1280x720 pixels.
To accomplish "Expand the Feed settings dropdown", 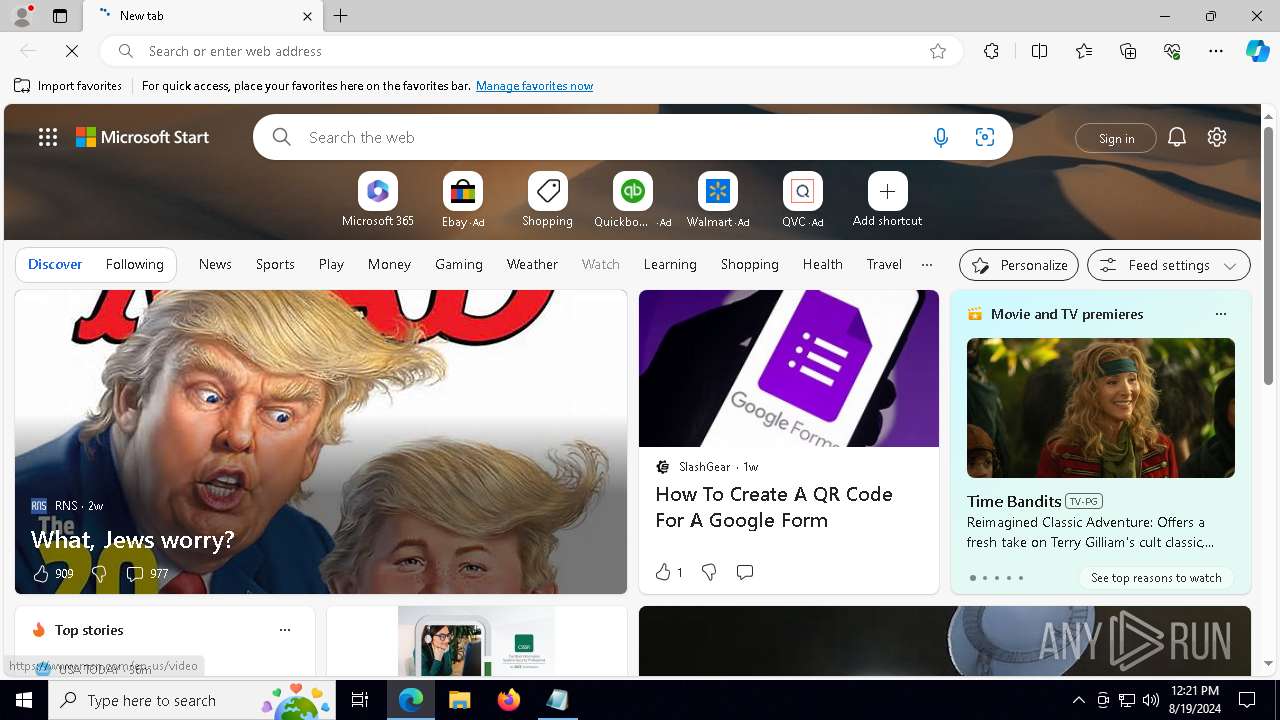I will click(x=1169, y=265).
